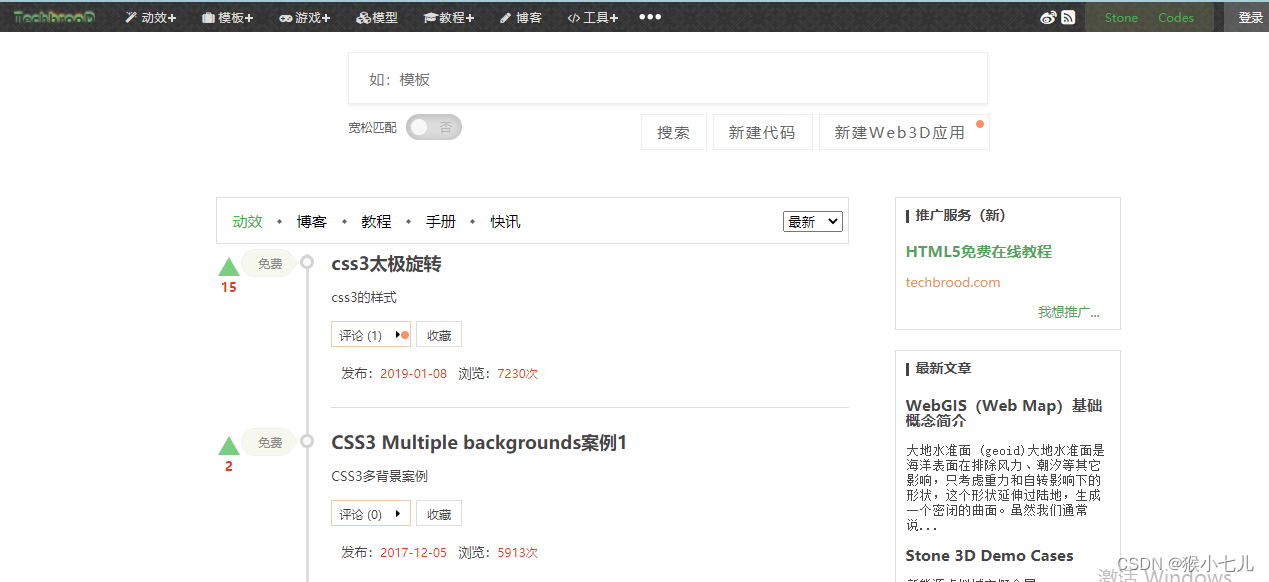Click the 新建代码 button
Image resolution: width=1269 pixels, height=582 pixels.
click(762, 132)
